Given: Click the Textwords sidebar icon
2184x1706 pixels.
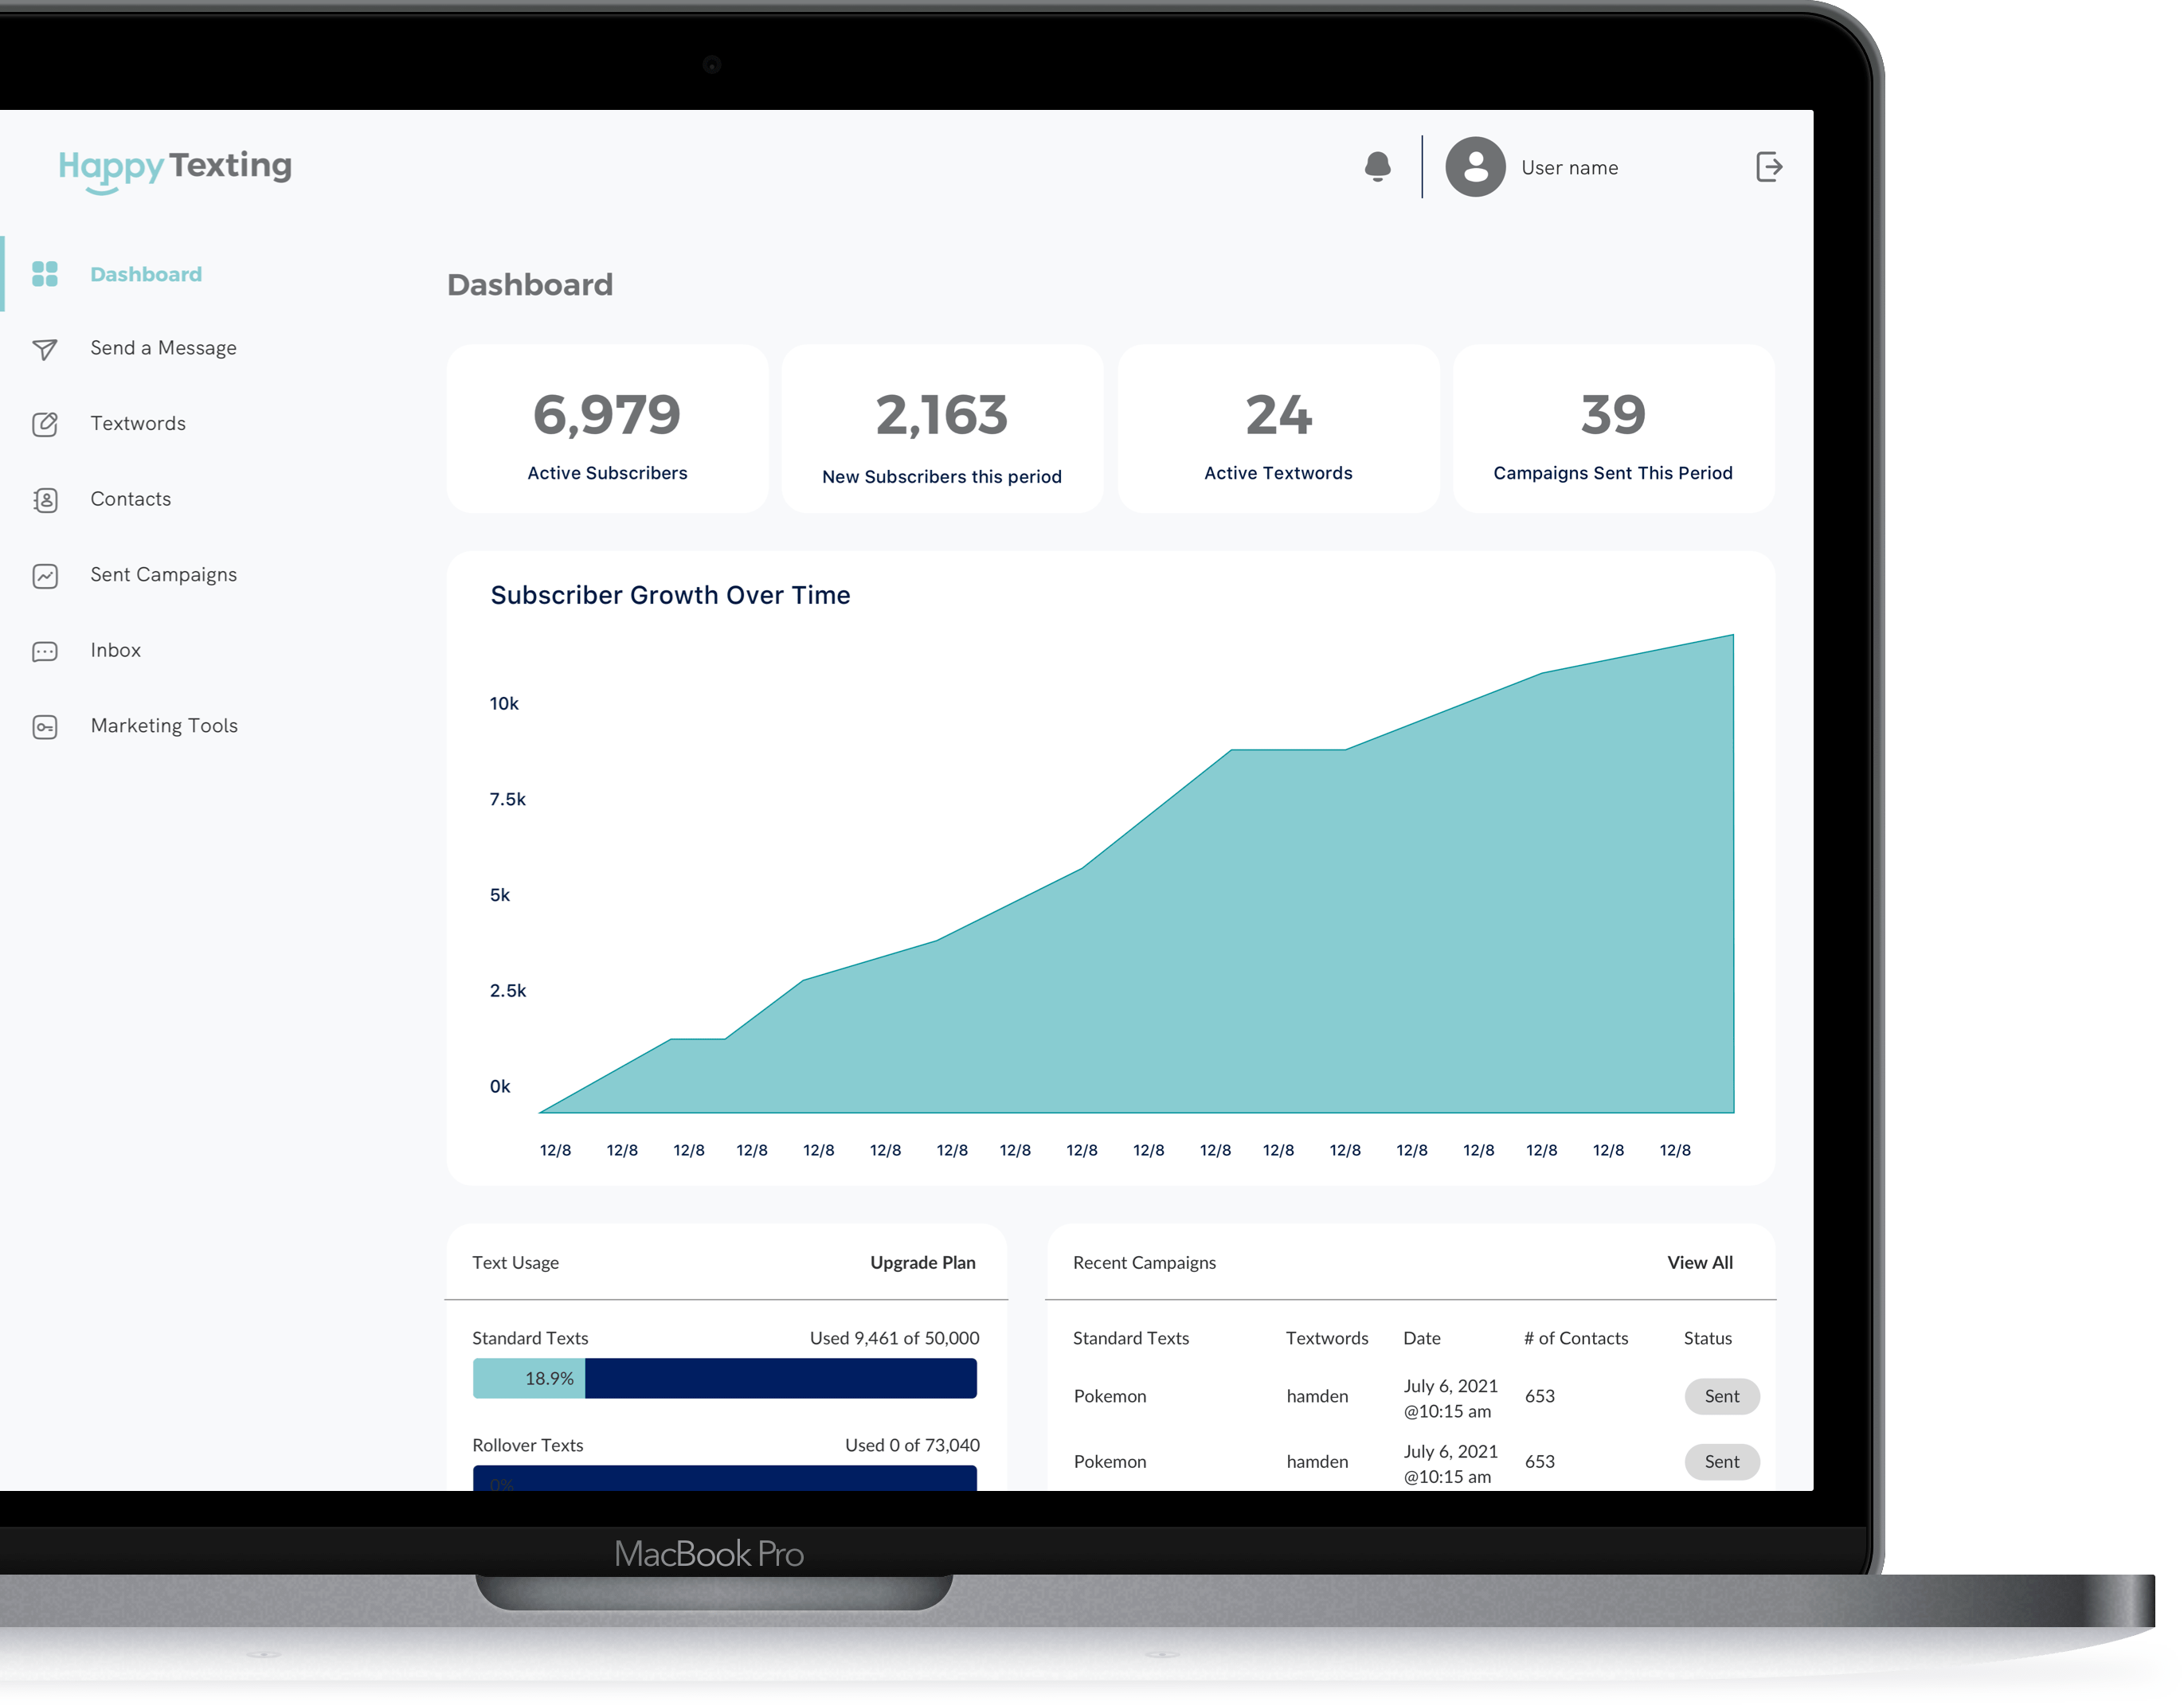Looking at the screenshot, I should pyautogui.click(x=45, y=424).
